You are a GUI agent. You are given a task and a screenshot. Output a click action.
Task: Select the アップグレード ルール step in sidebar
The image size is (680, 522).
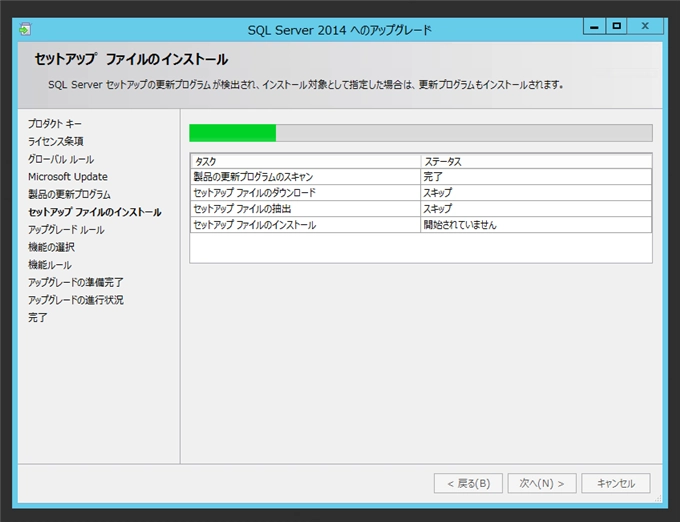click(x=66, y=230)
